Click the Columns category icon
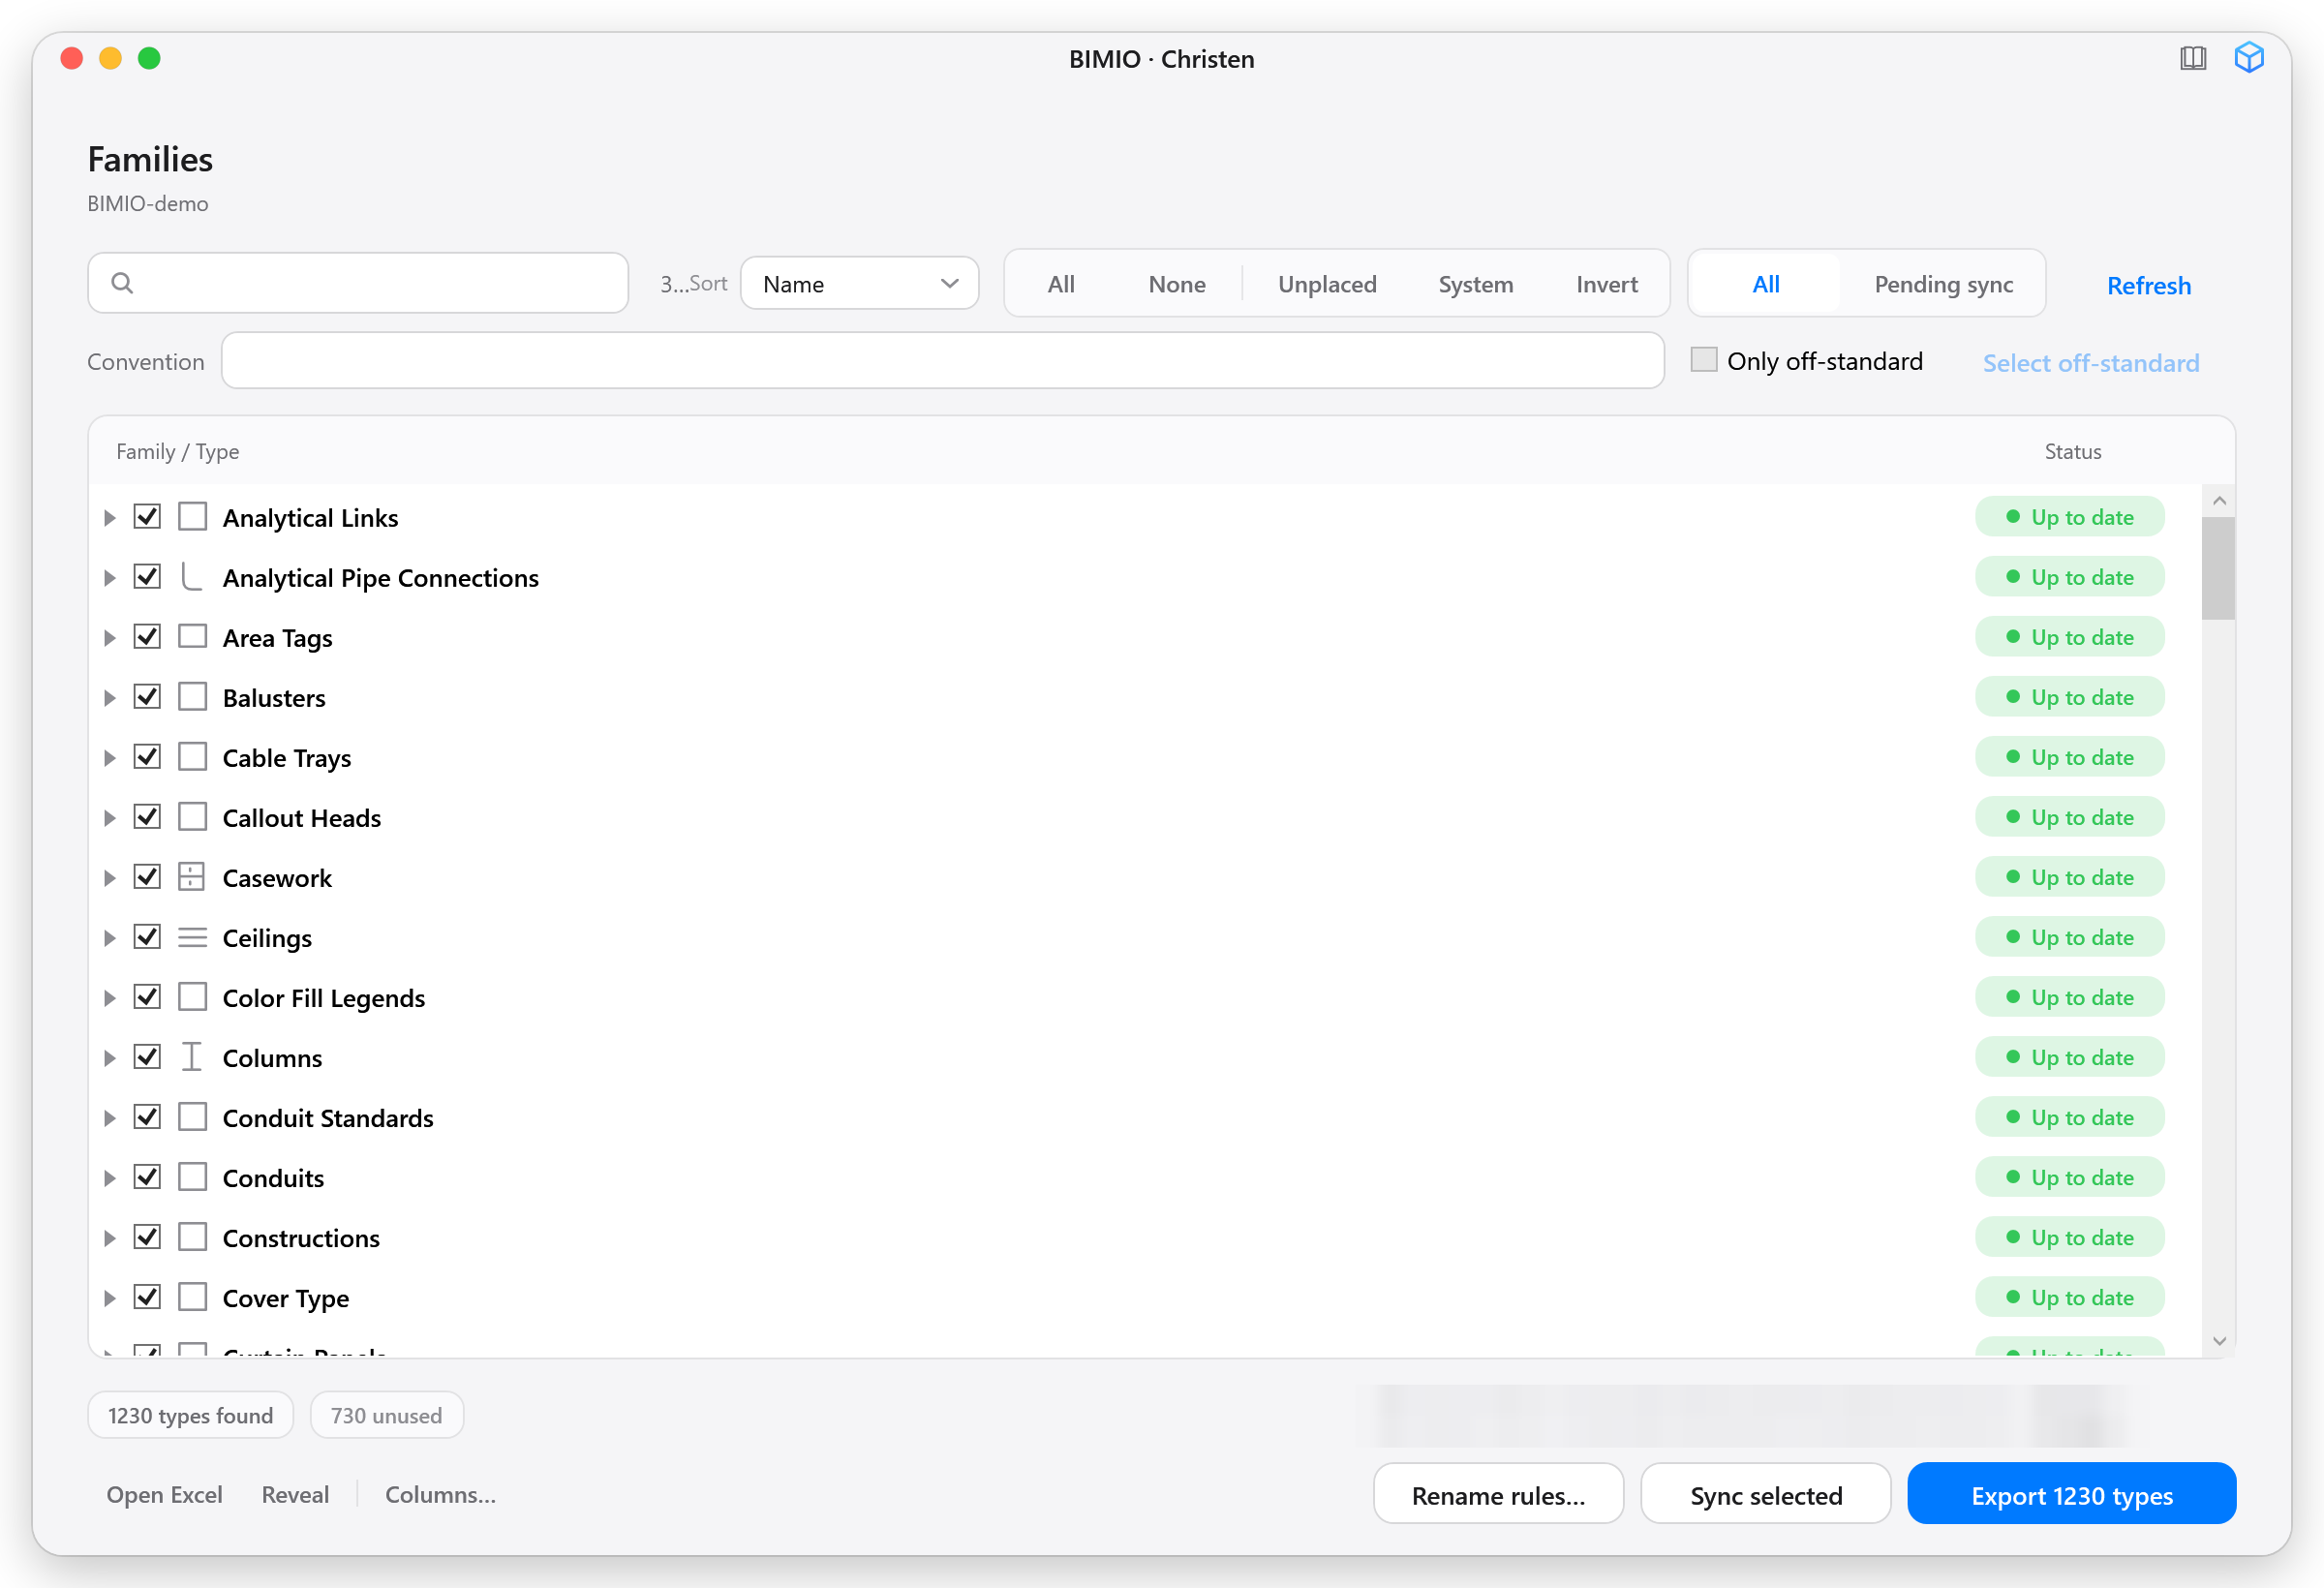 click(192, 1057)
